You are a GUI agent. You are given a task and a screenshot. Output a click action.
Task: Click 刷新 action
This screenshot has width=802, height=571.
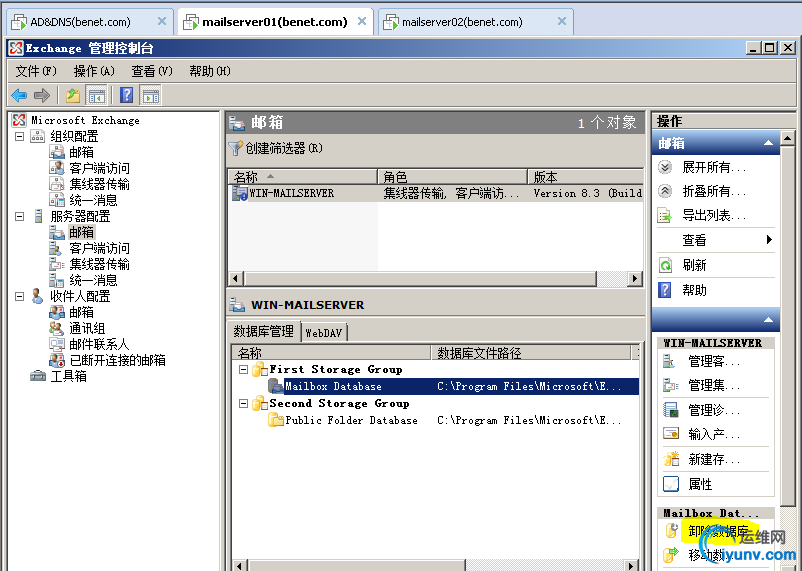coord(694,265)
